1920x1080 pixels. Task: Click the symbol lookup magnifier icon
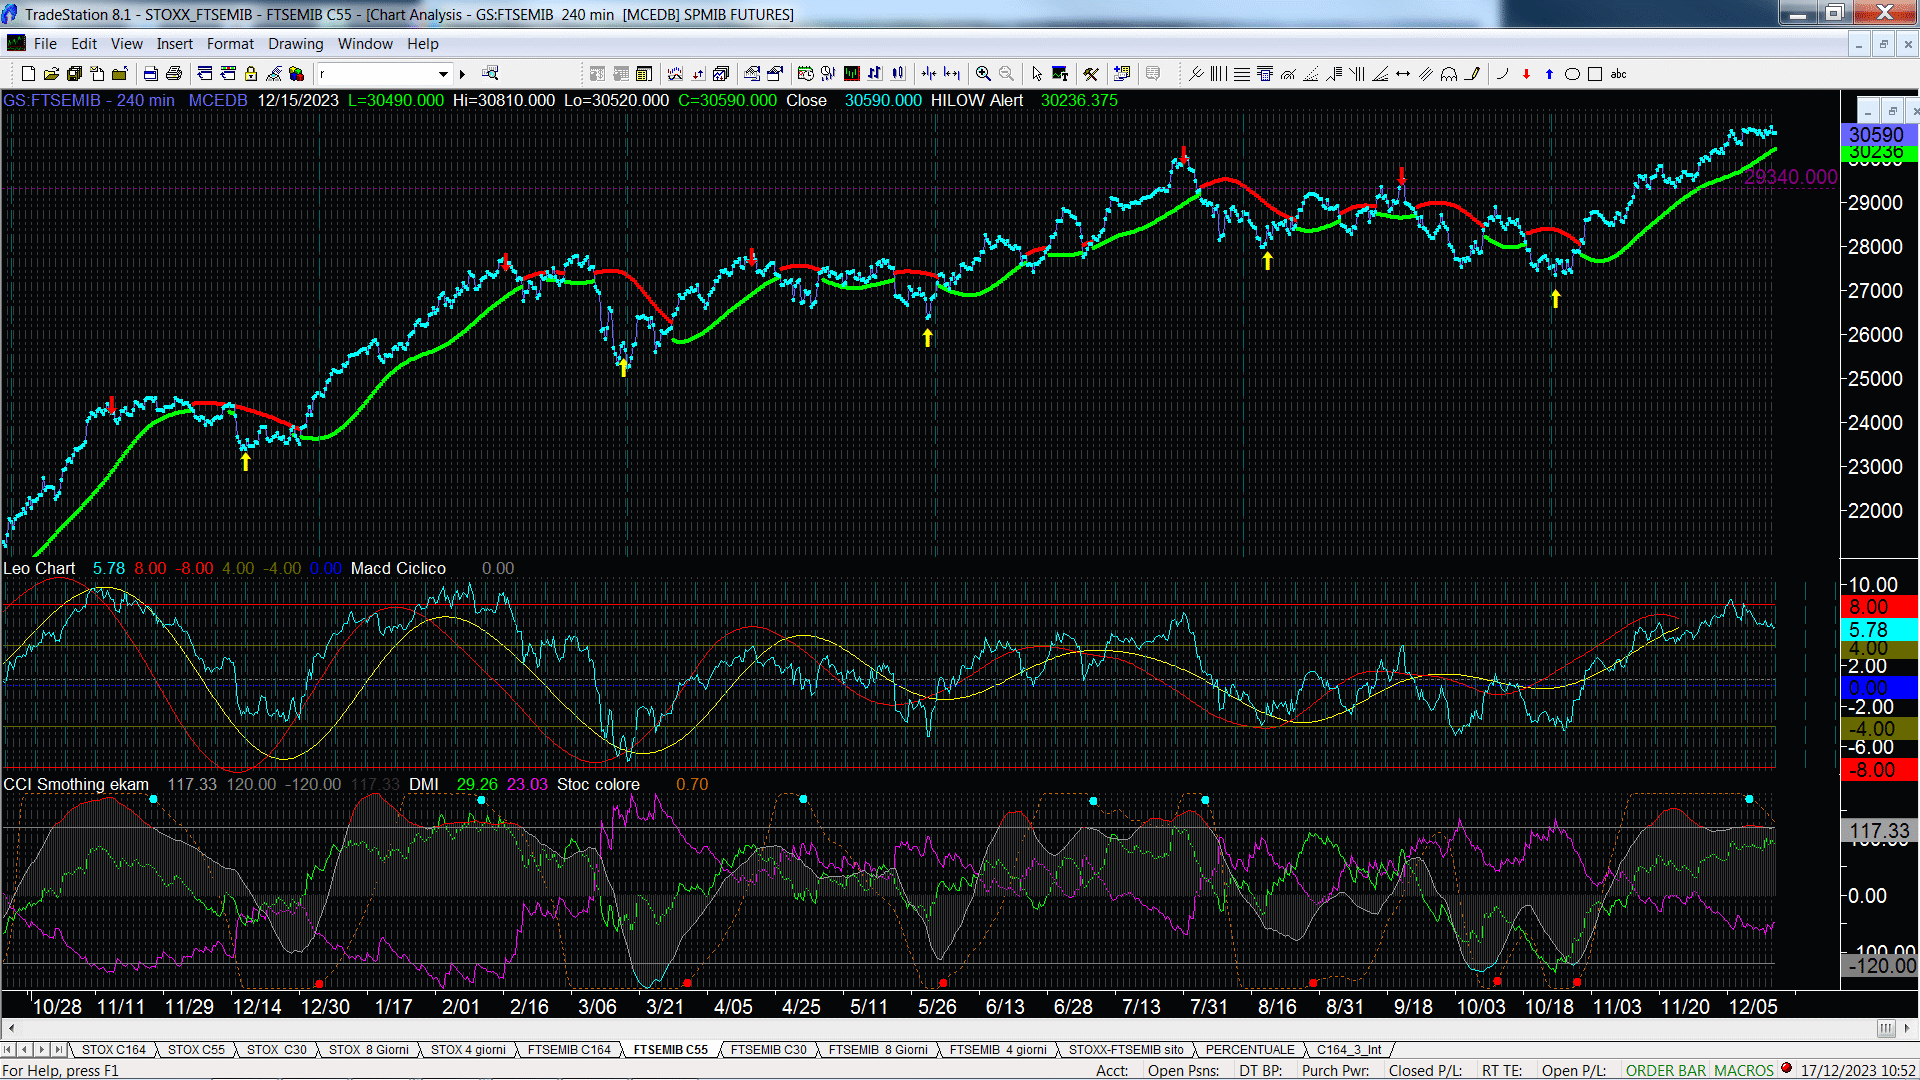pos(490,73)
